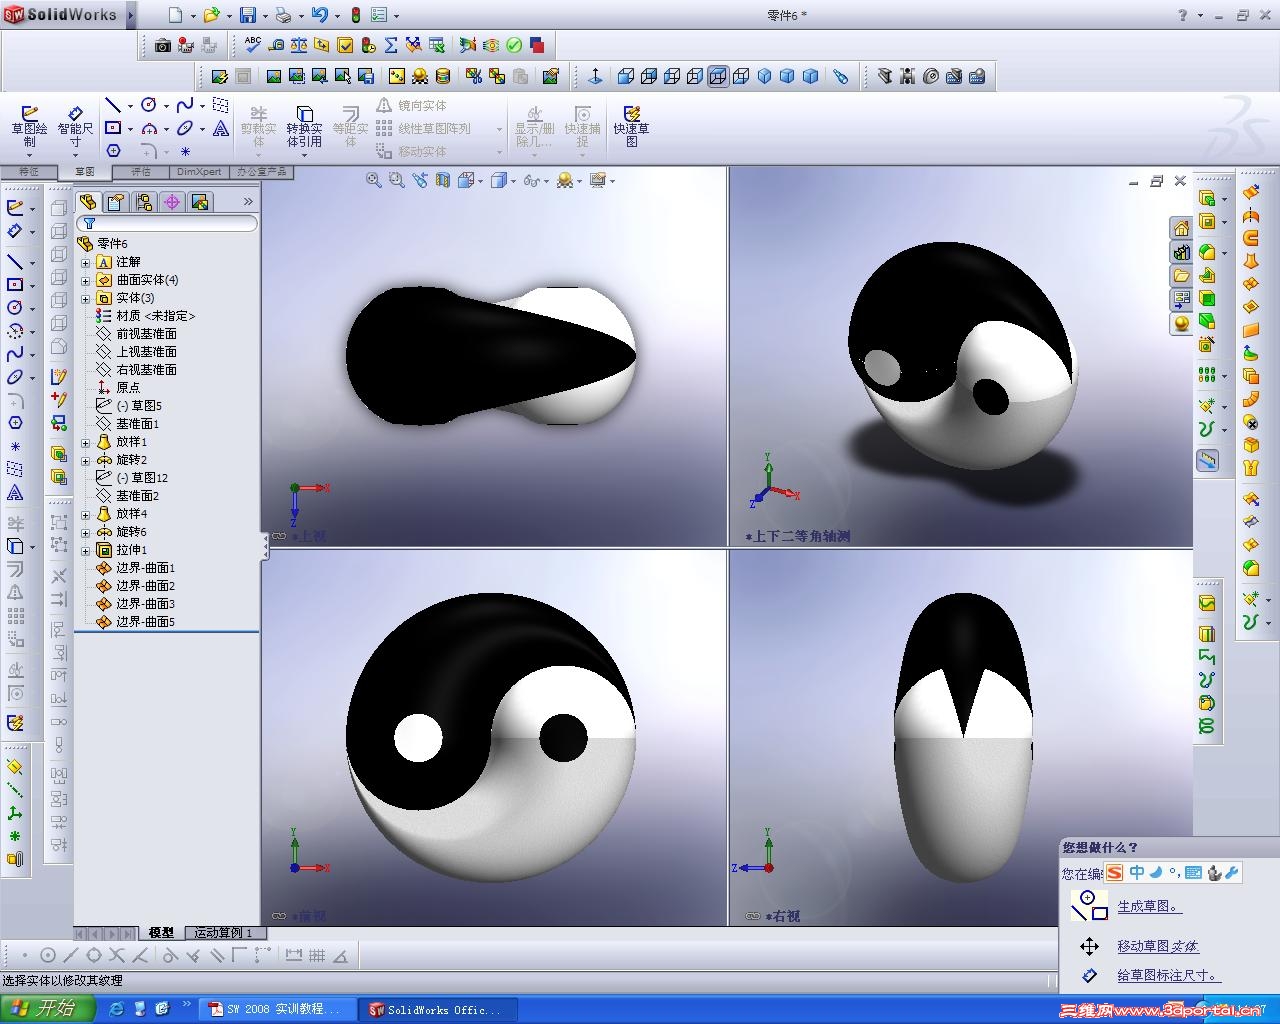Image resolution: width=1280 pixels, height=1024 pixels.
Task: Toggle the Chinese/English 中 input mode
Action: pyautogui.click(x=1137, y=873)
